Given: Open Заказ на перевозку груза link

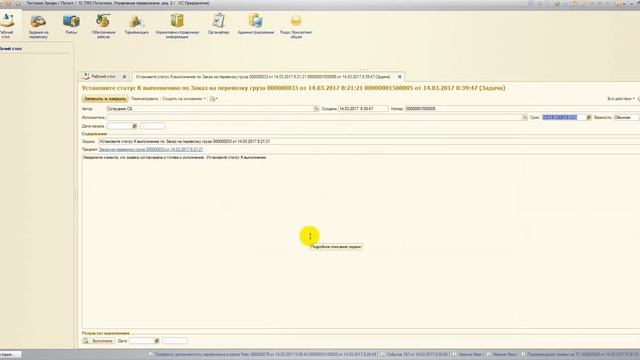Looking at the screenshot, I should (x=151, y=149).
